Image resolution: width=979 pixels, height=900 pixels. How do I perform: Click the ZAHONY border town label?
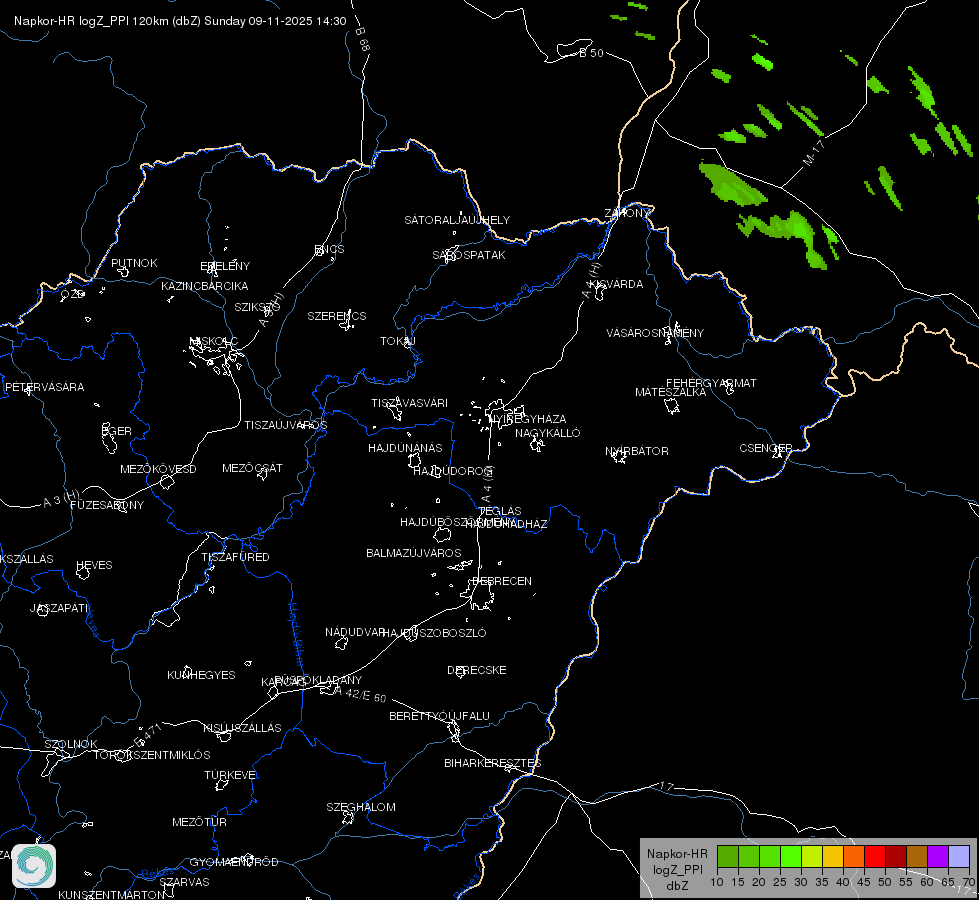(x=627, y=213)
